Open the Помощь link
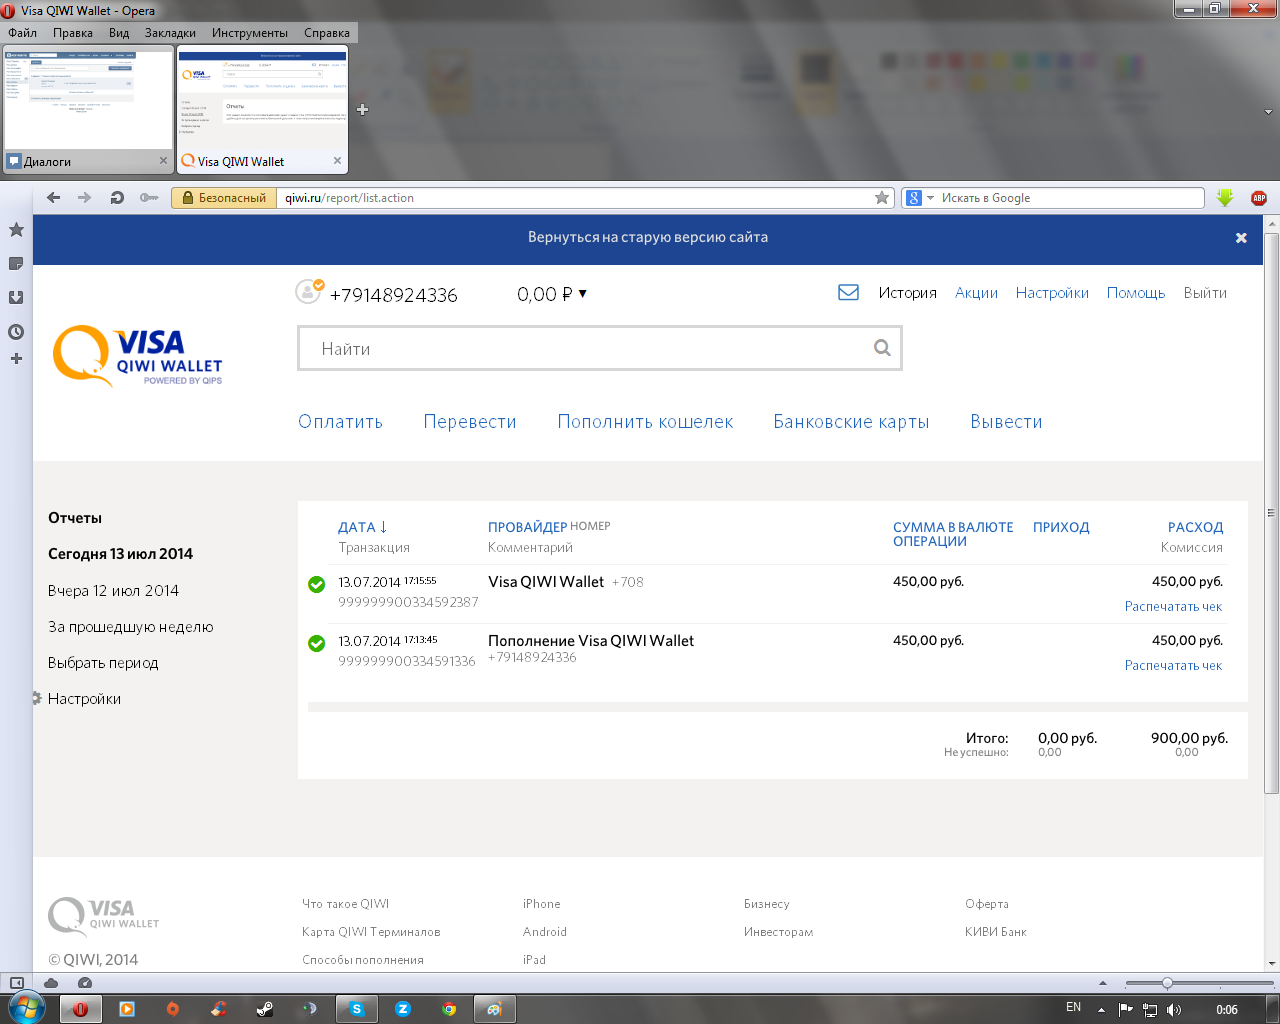Screen dimensions: 1280x1024 coord(1136,293)
